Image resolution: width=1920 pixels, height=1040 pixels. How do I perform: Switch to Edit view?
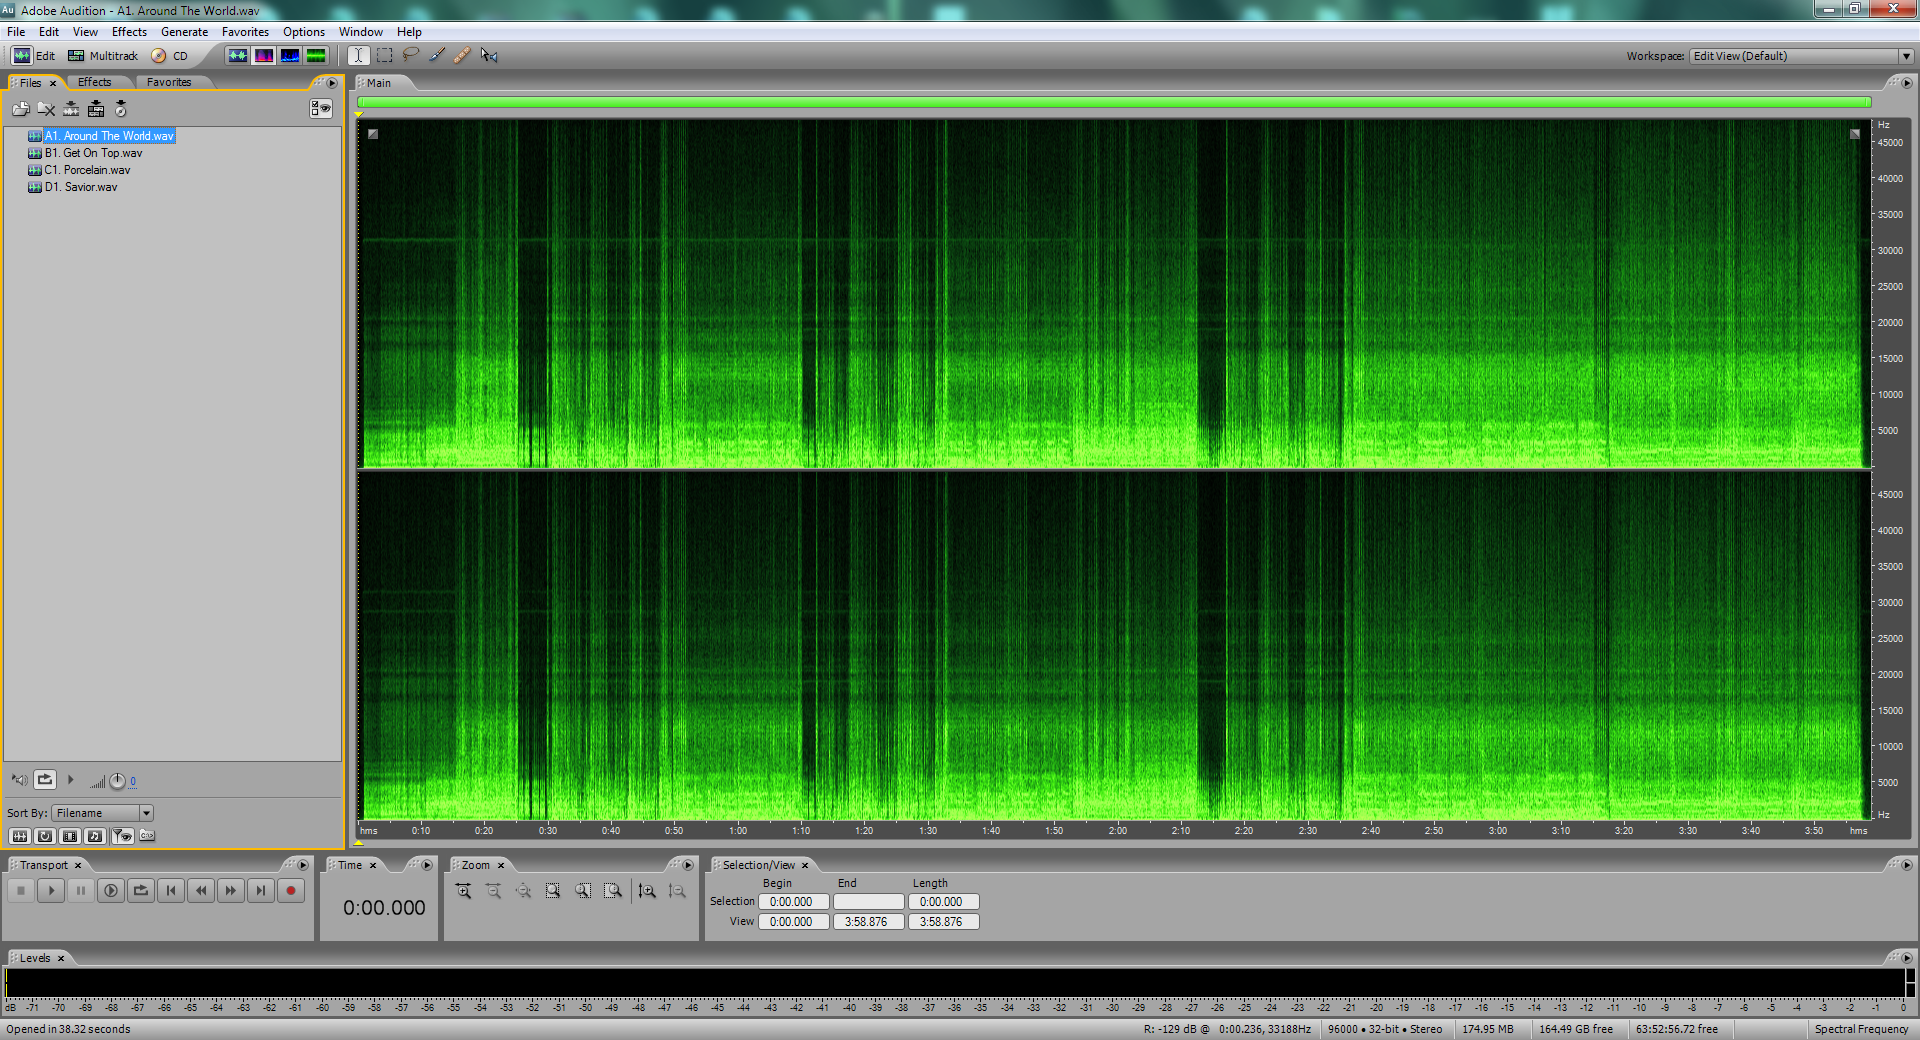click(33, 56)
